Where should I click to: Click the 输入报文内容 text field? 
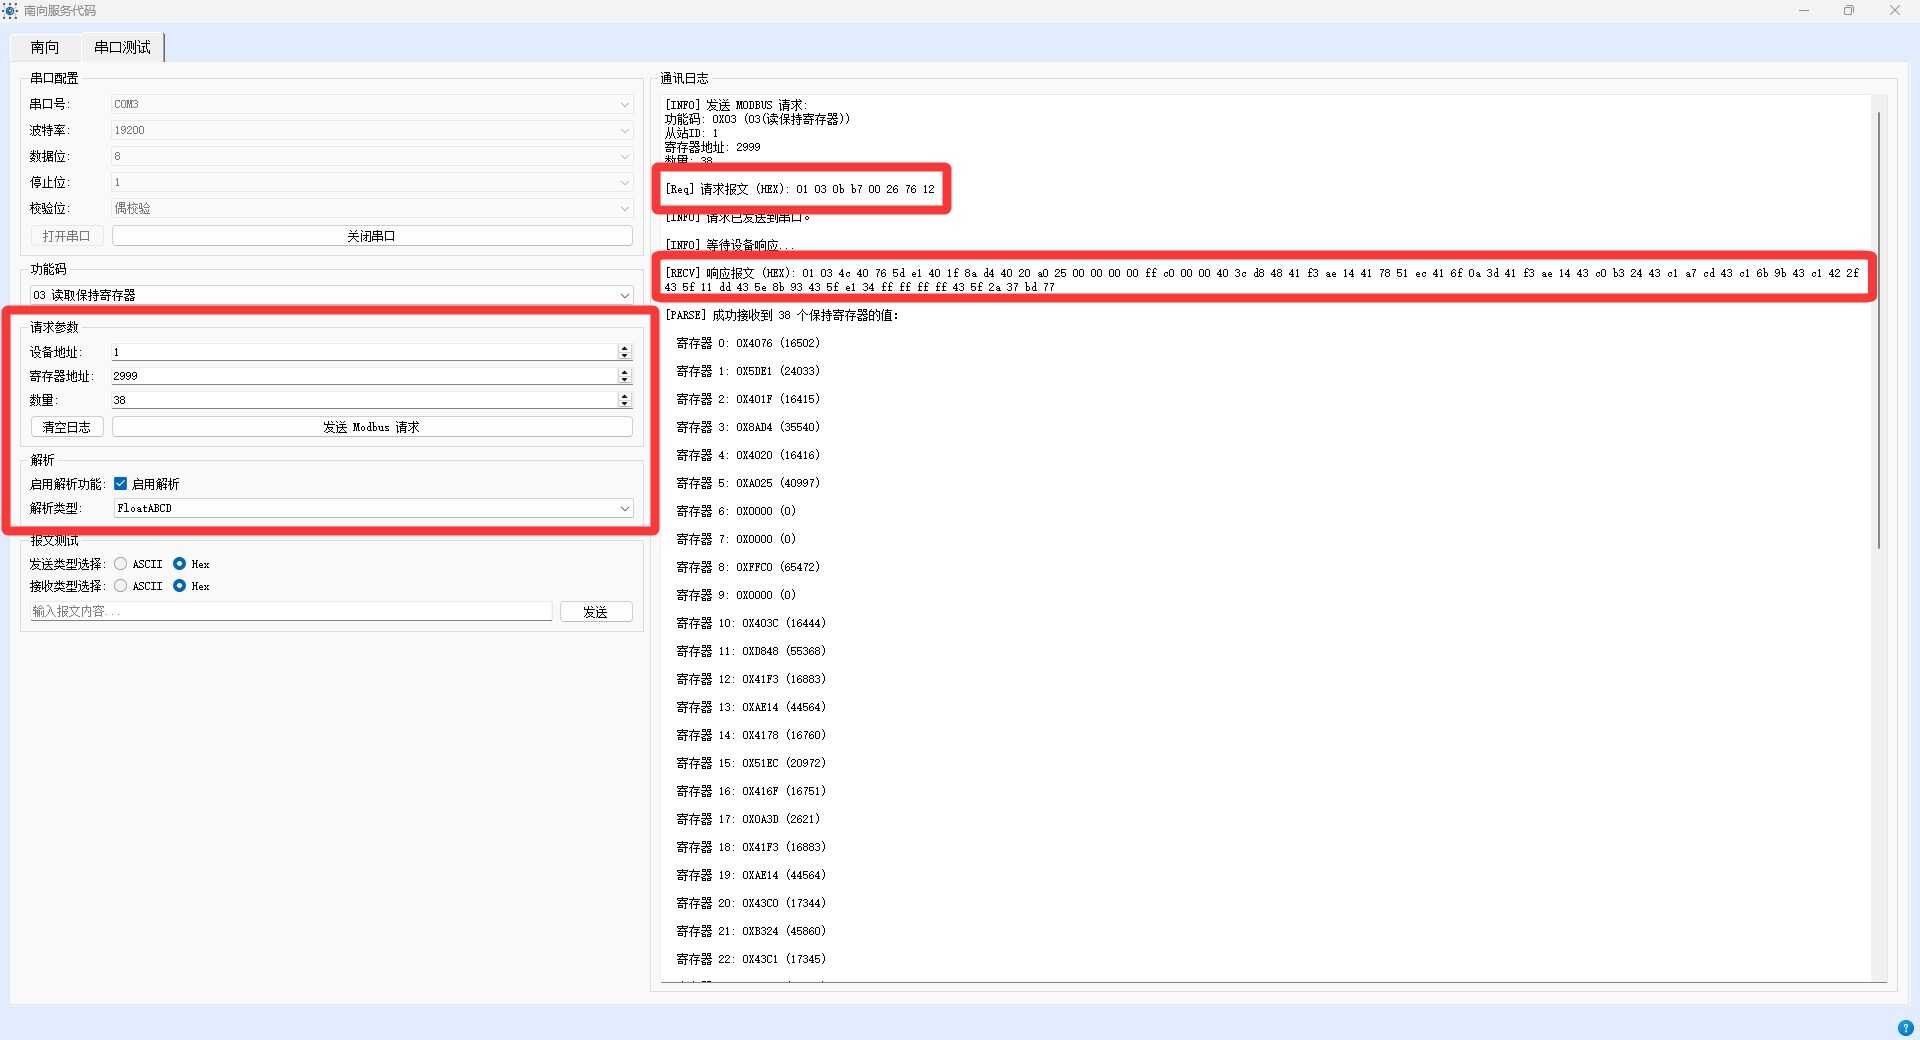[x=290, y=611]
